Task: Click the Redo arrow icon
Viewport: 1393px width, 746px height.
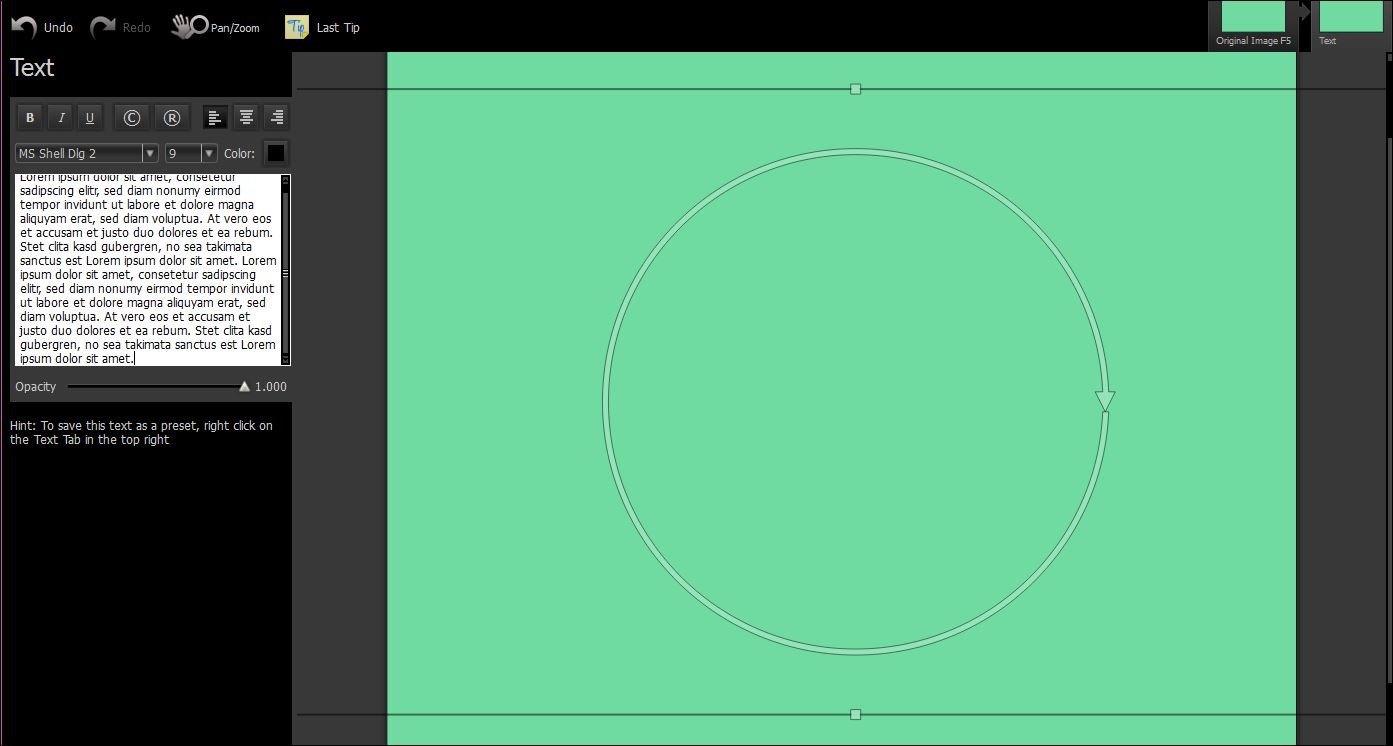Action: click(103, 27)
